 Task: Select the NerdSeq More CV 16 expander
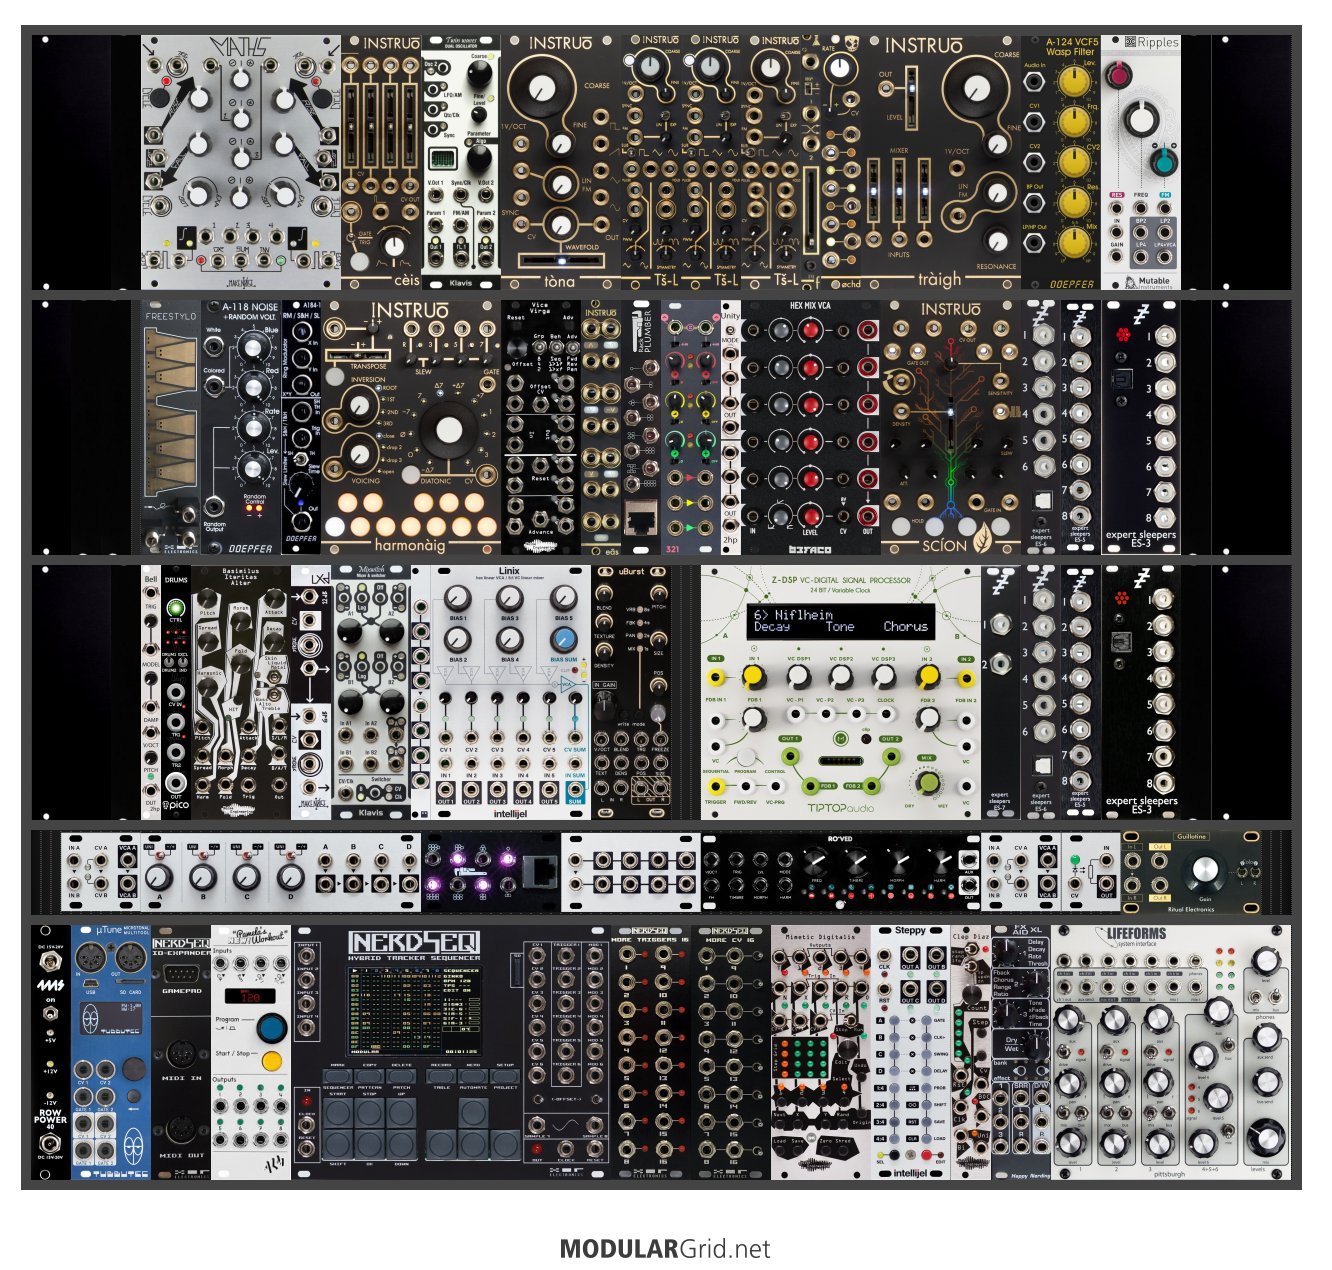(x=731, y=1052)
